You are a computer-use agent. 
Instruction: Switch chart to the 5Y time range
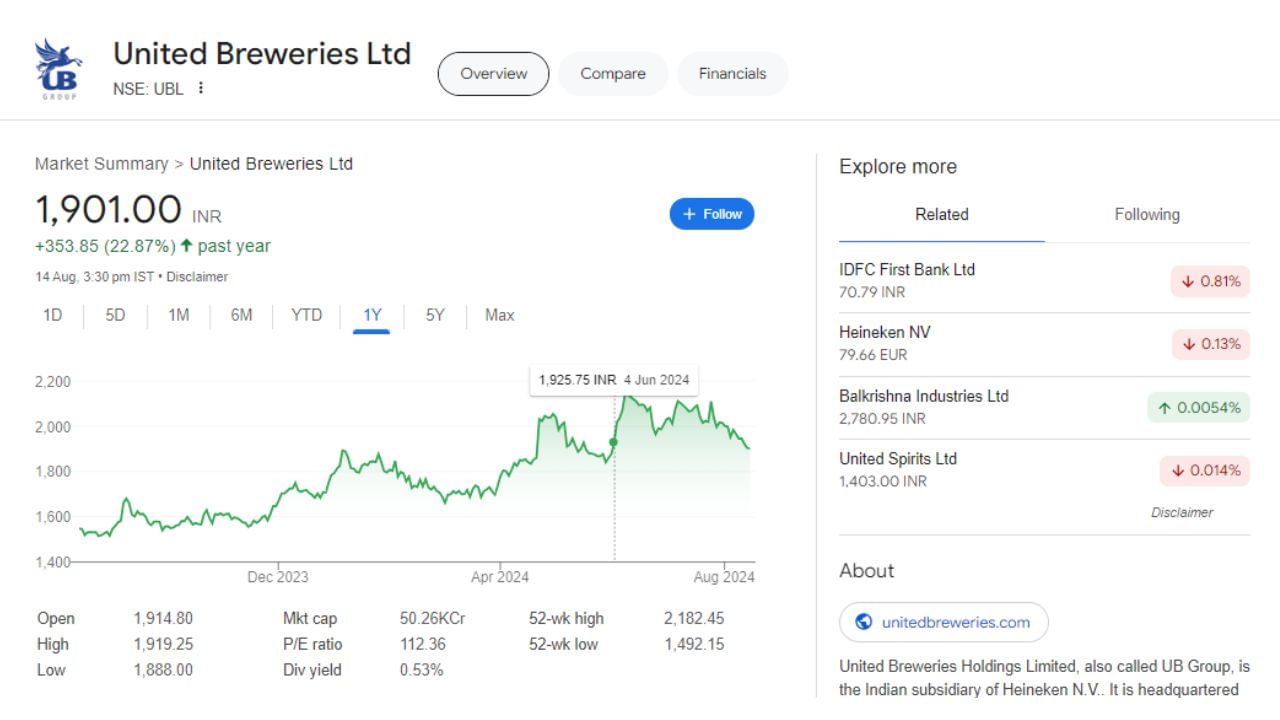click(x=433, y=315)
